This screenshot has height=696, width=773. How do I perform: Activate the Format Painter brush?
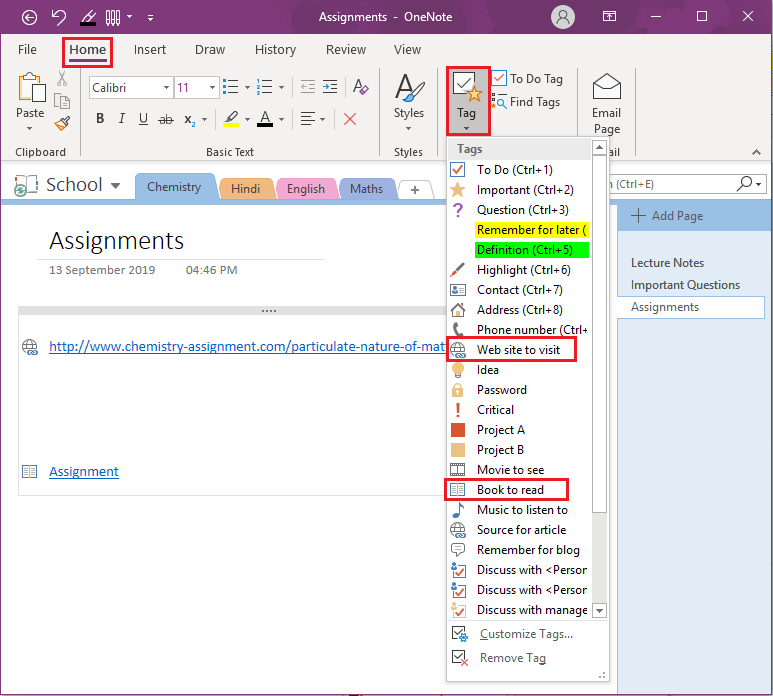[62, 123]
